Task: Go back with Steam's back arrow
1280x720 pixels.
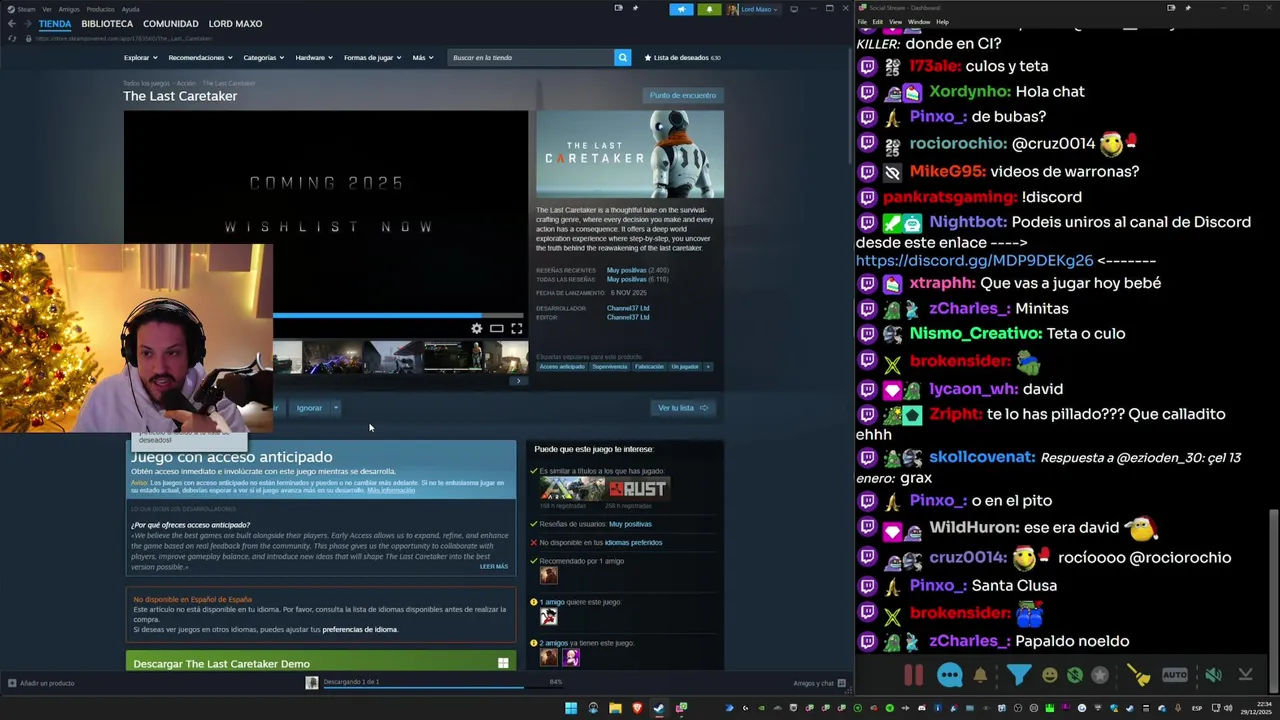Action: click(x=11, y=23)
